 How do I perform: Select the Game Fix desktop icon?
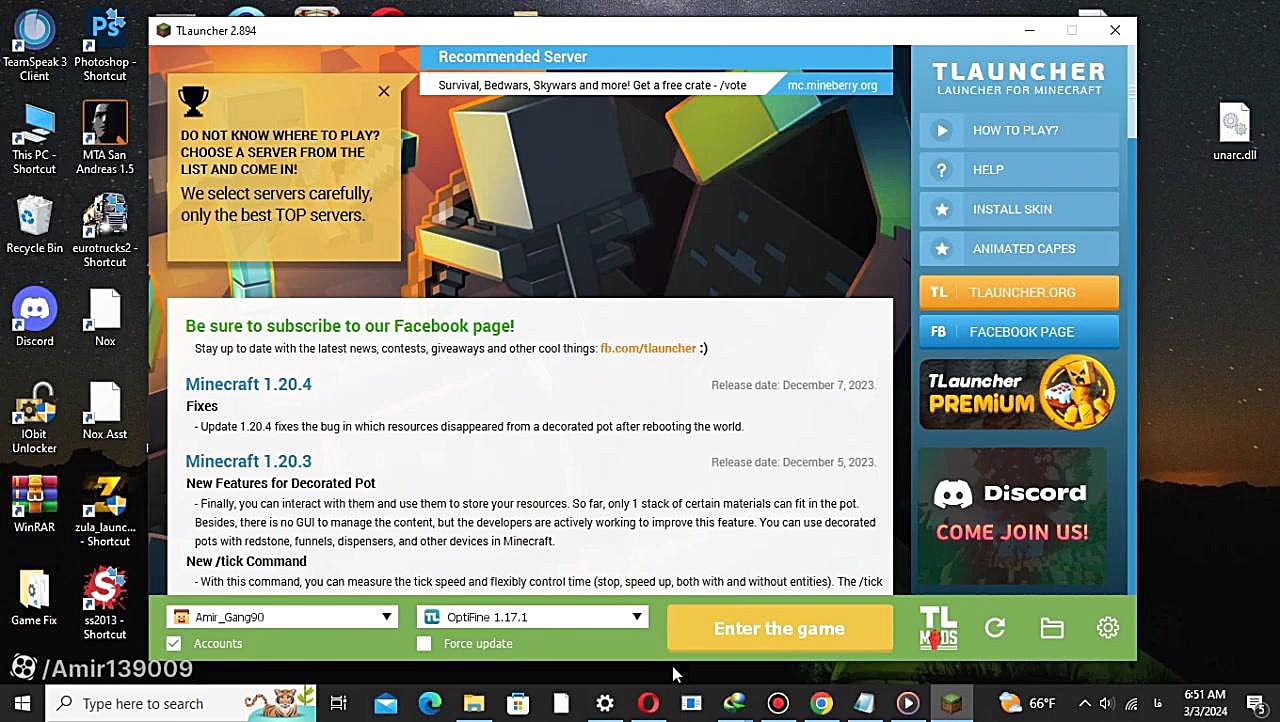(34, 597)
